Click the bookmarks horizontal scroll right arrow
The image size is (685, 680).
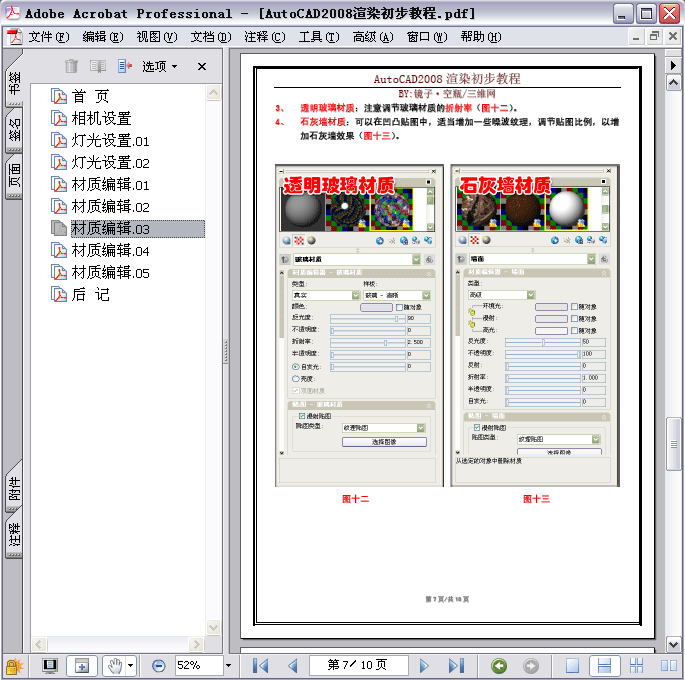196,644
